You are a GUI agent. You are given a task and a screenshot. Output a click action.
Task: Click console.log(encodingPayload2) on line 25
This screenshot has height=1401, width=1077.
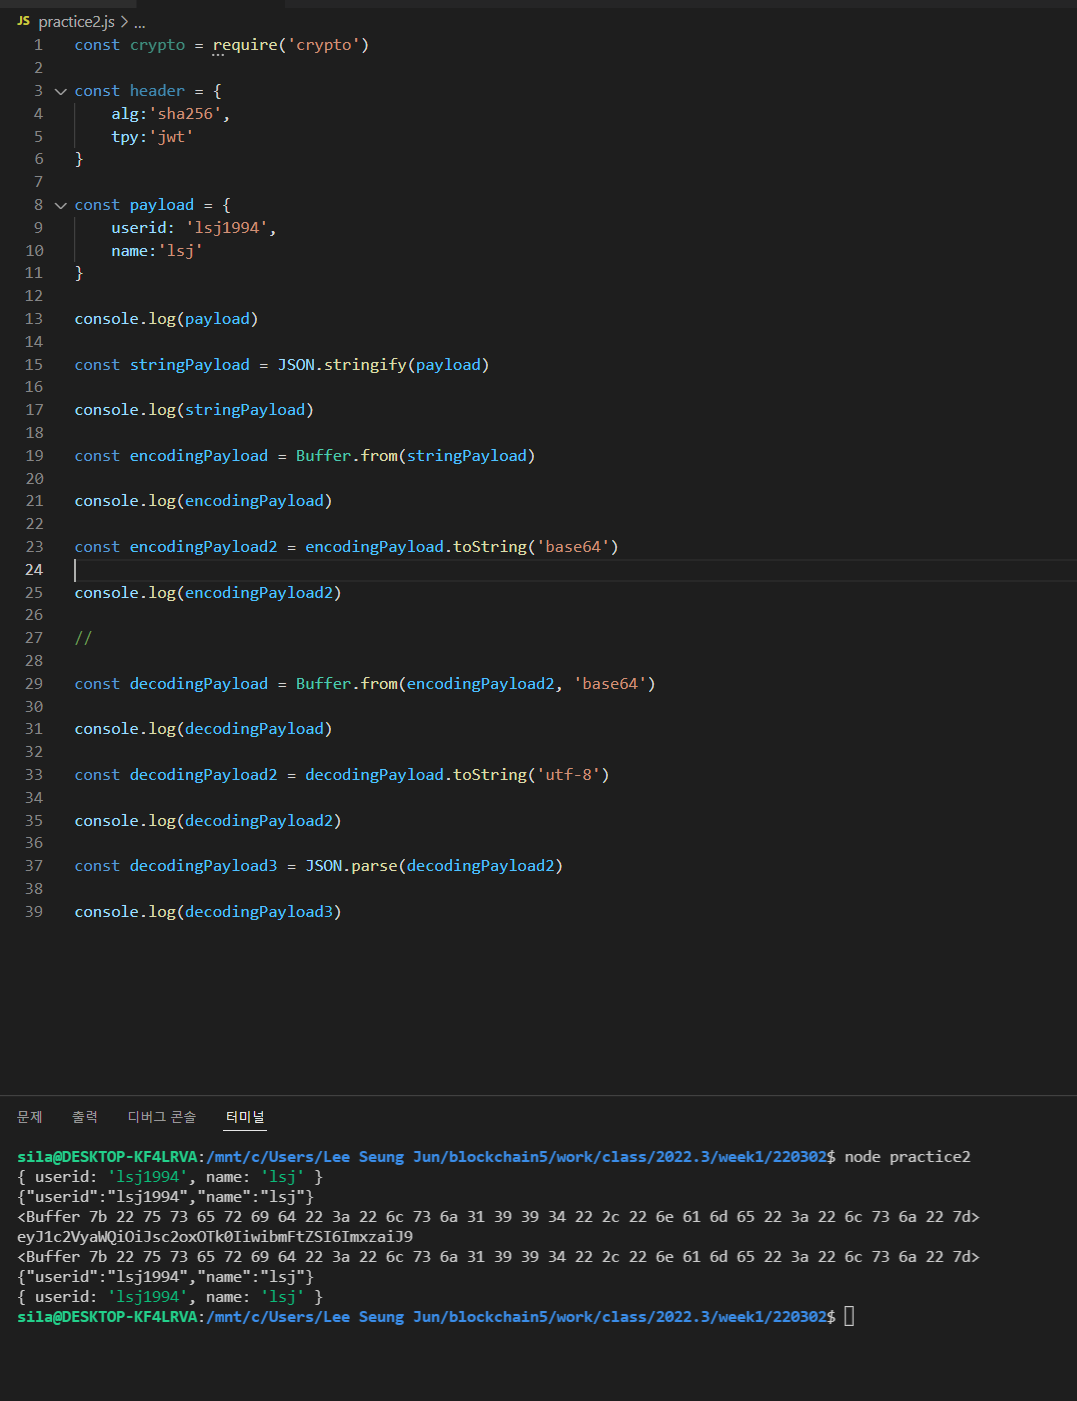coord(208,593)
